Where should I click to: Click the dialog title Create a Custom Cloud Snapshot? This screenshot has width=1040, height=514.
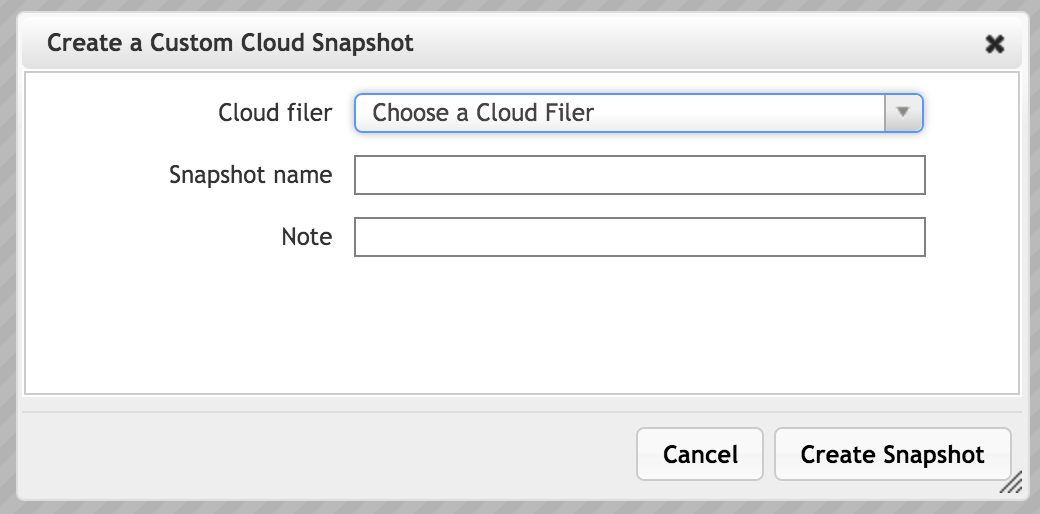click(x=230, y=43)
